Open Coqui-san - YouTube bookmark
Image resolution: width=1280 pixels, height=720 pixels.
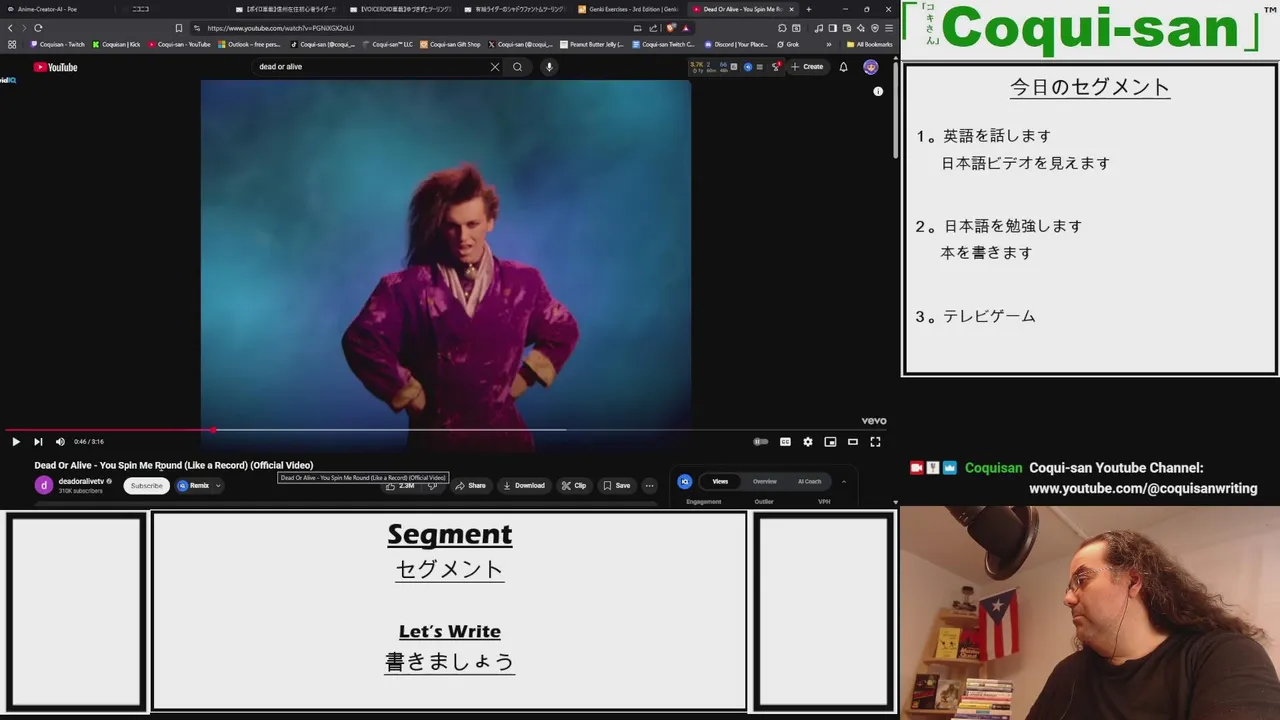point(179,44)
